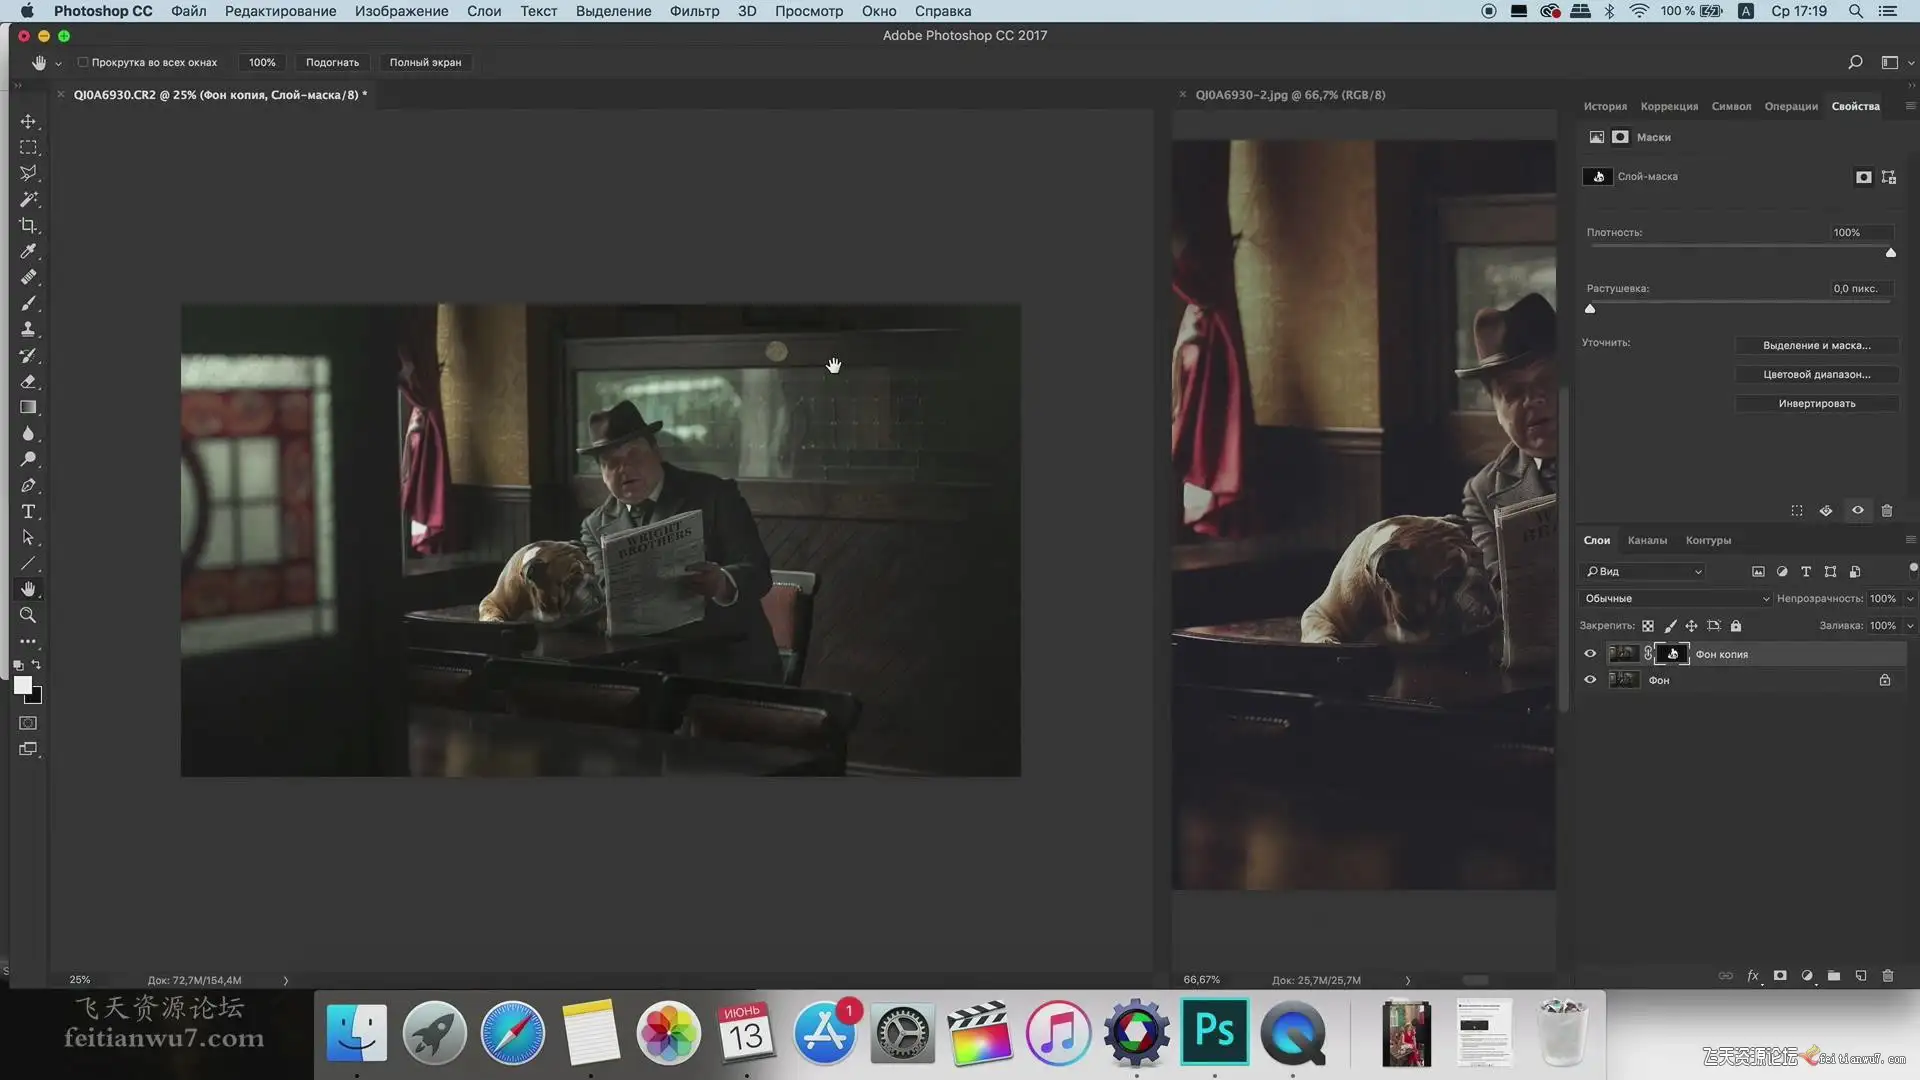The image size is (1920, 1080).
Task: Hide the 'Фон копия' layer
Action: 1590,654
